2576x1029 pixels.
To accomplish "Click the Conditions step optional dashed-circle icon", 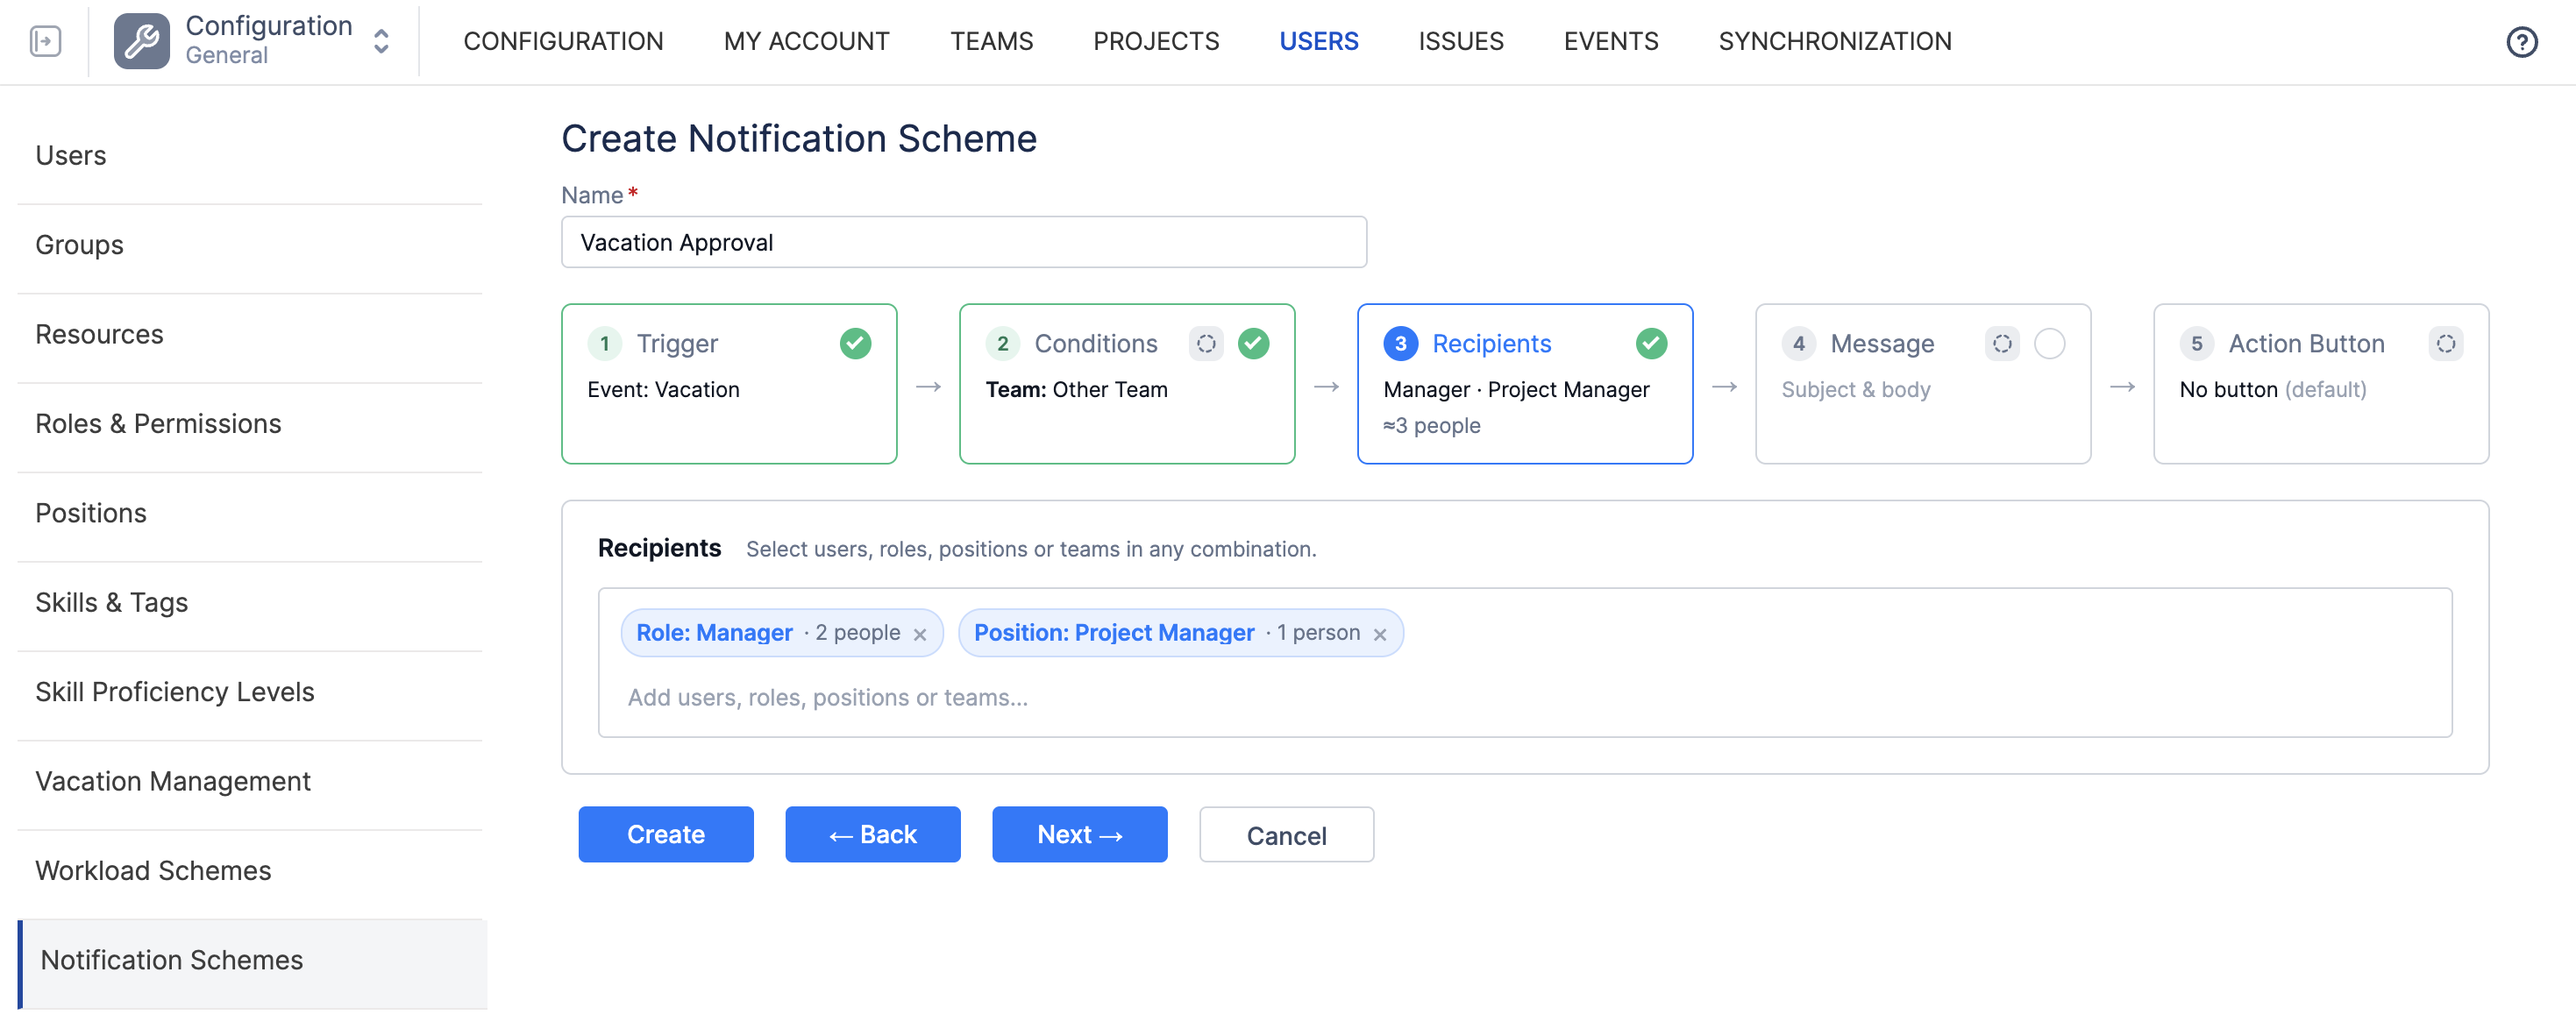I will pyautogui.click(x=1206, y=344).
